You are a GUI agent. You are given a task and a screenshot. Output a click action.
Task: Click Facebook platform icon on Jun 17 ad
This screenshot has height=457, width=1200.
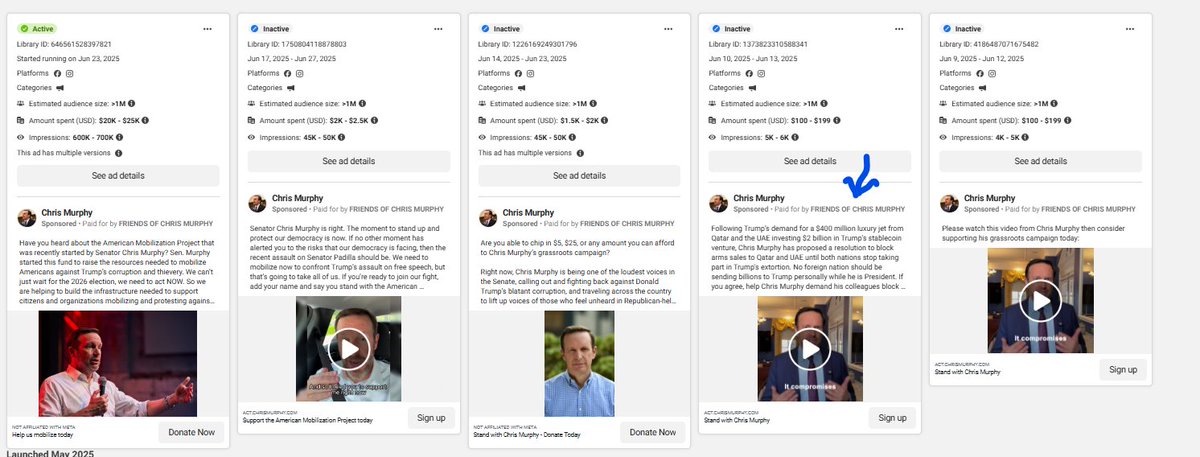point(288,73)
